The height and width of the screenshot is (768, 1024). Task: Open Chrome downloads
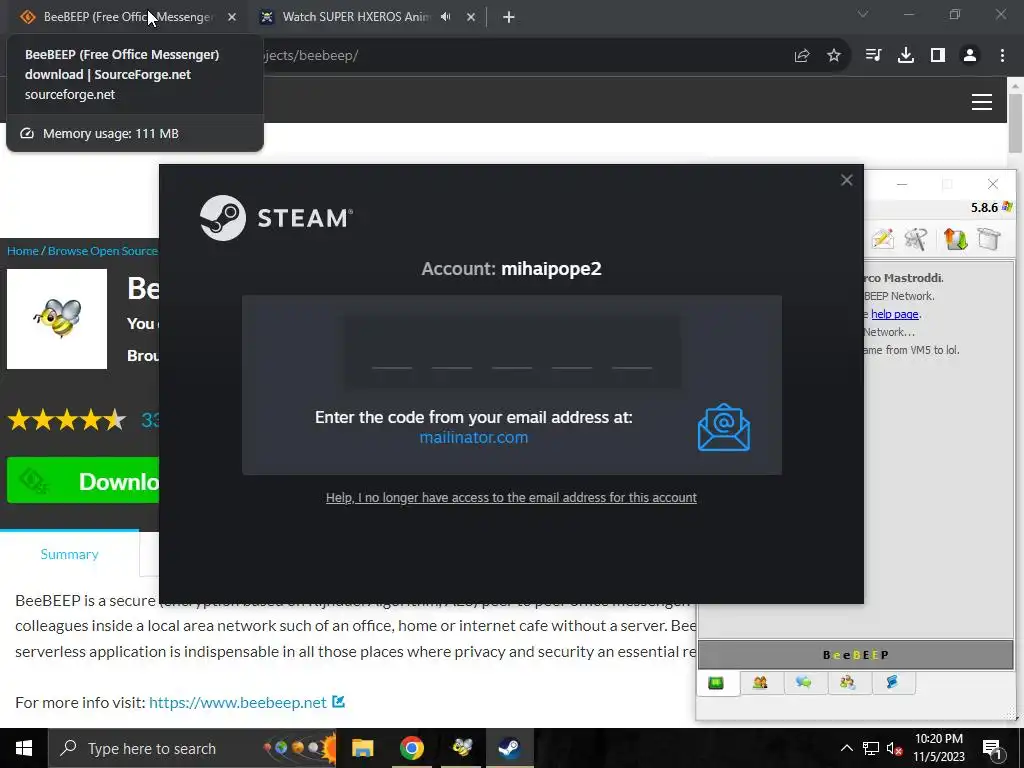906,56
